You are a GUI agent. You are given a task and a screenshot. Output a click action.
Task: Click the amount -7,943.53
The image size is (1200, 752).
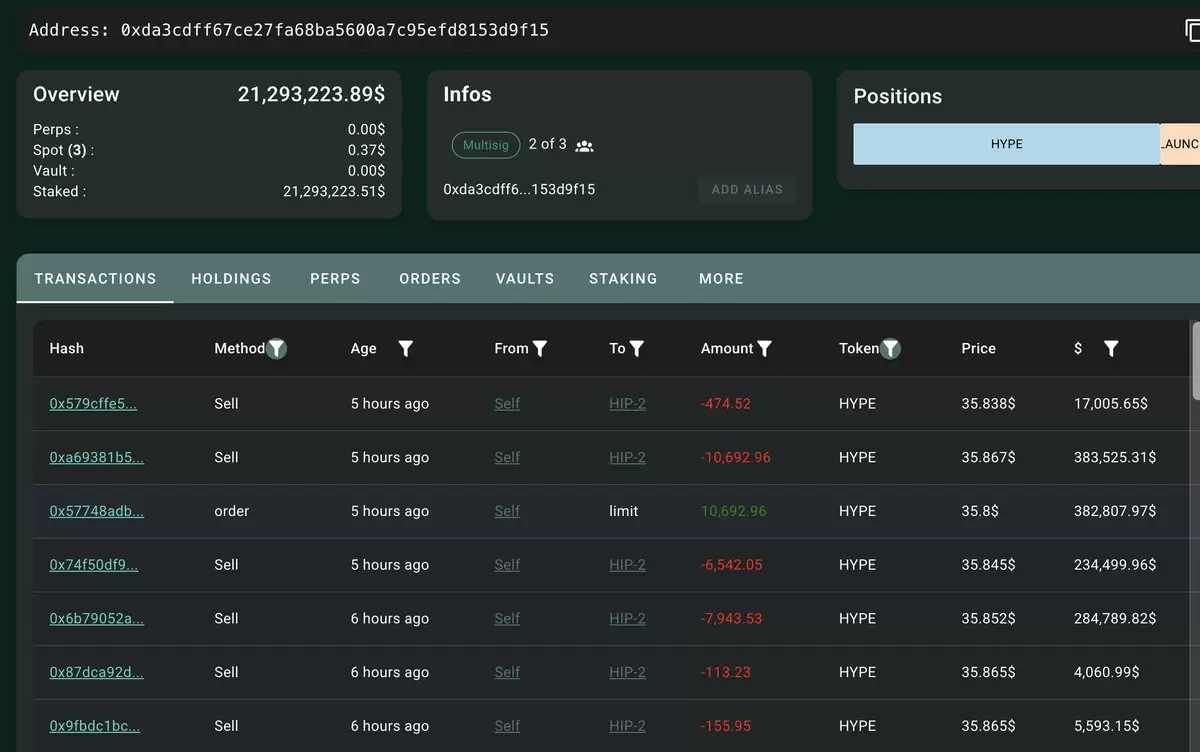pos(732,619)
